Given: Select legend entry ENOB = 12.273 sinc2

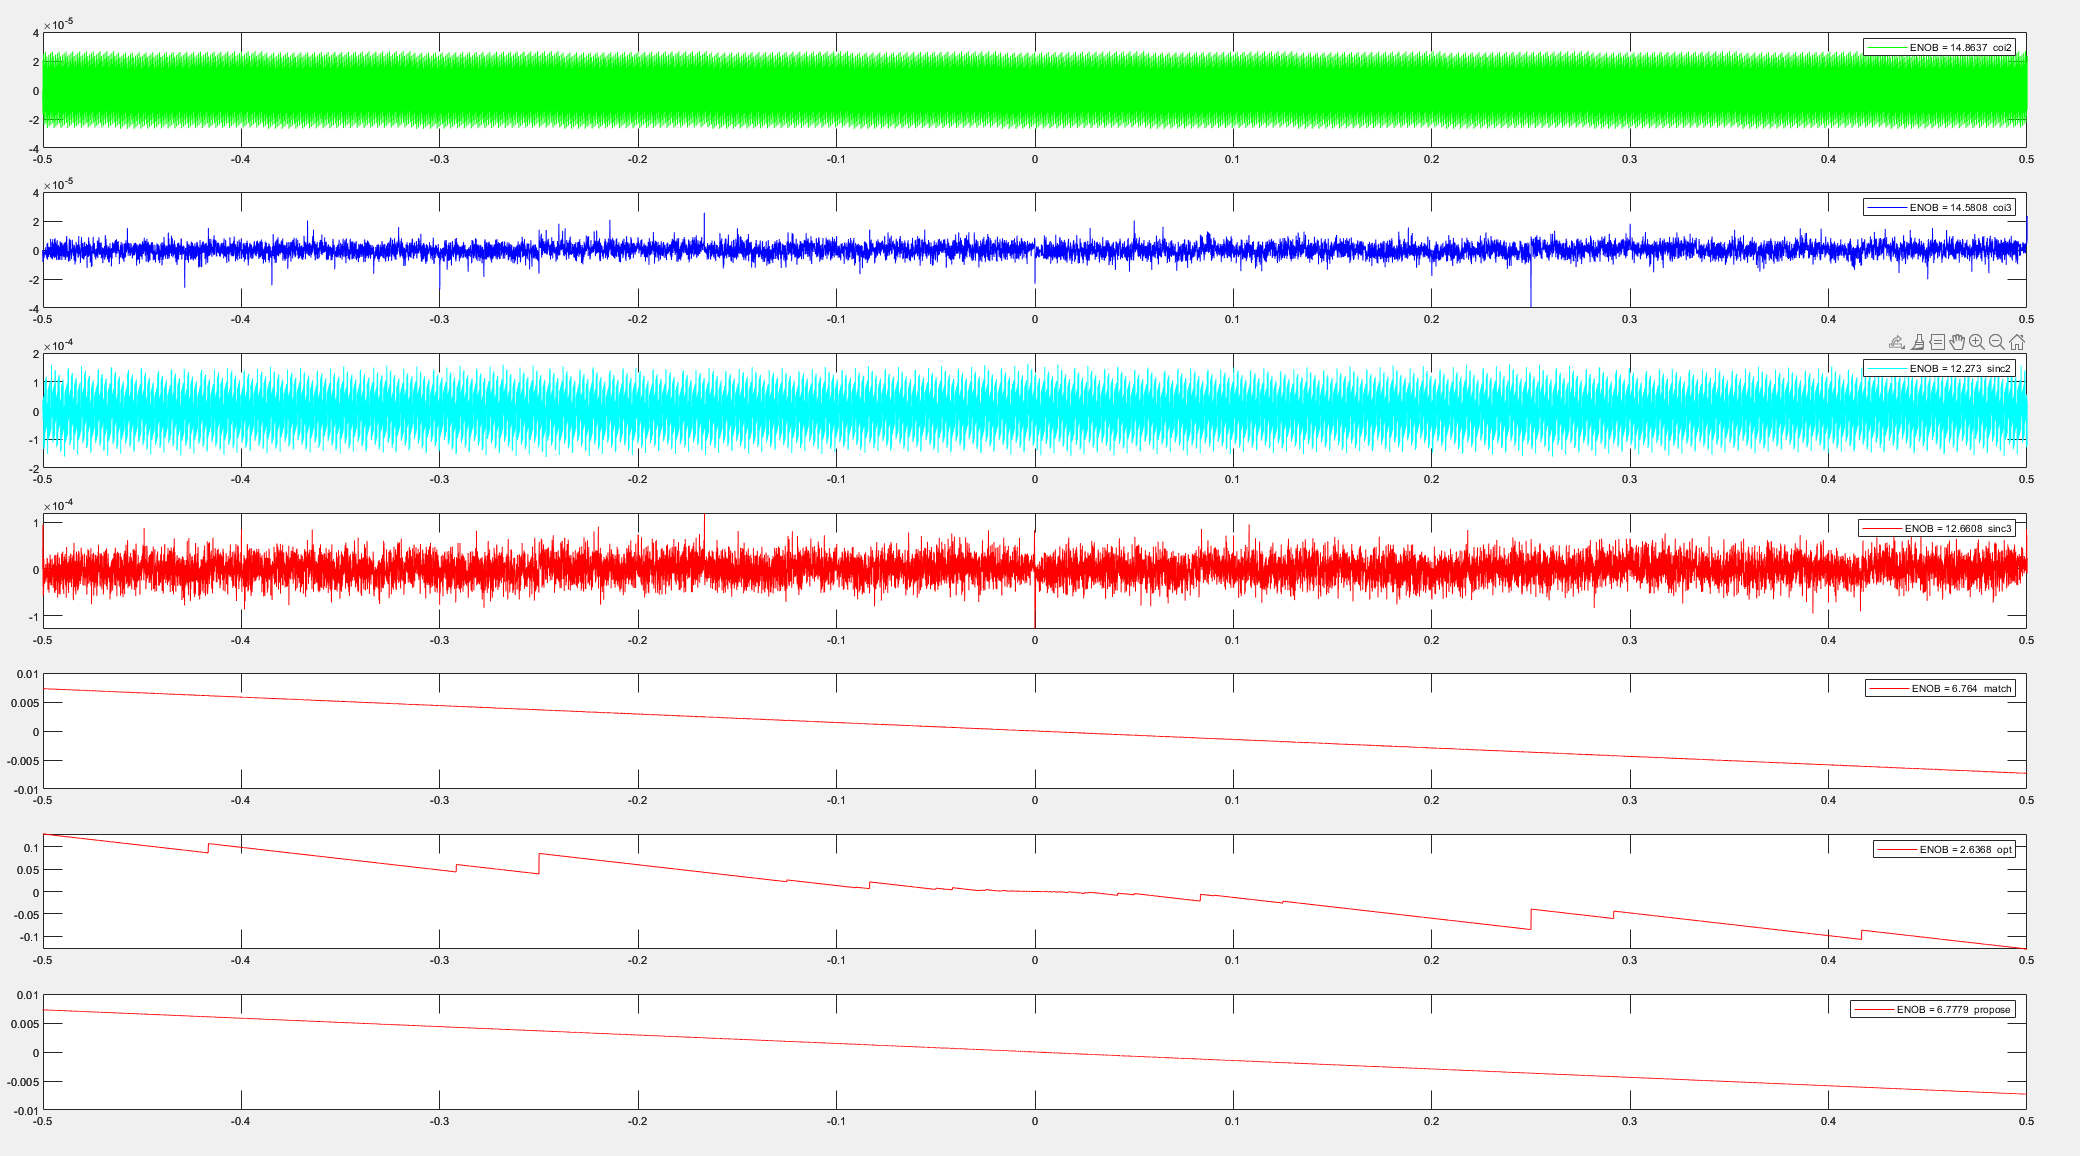Looking at the screenshot, I should click(x=1939, y=368).
